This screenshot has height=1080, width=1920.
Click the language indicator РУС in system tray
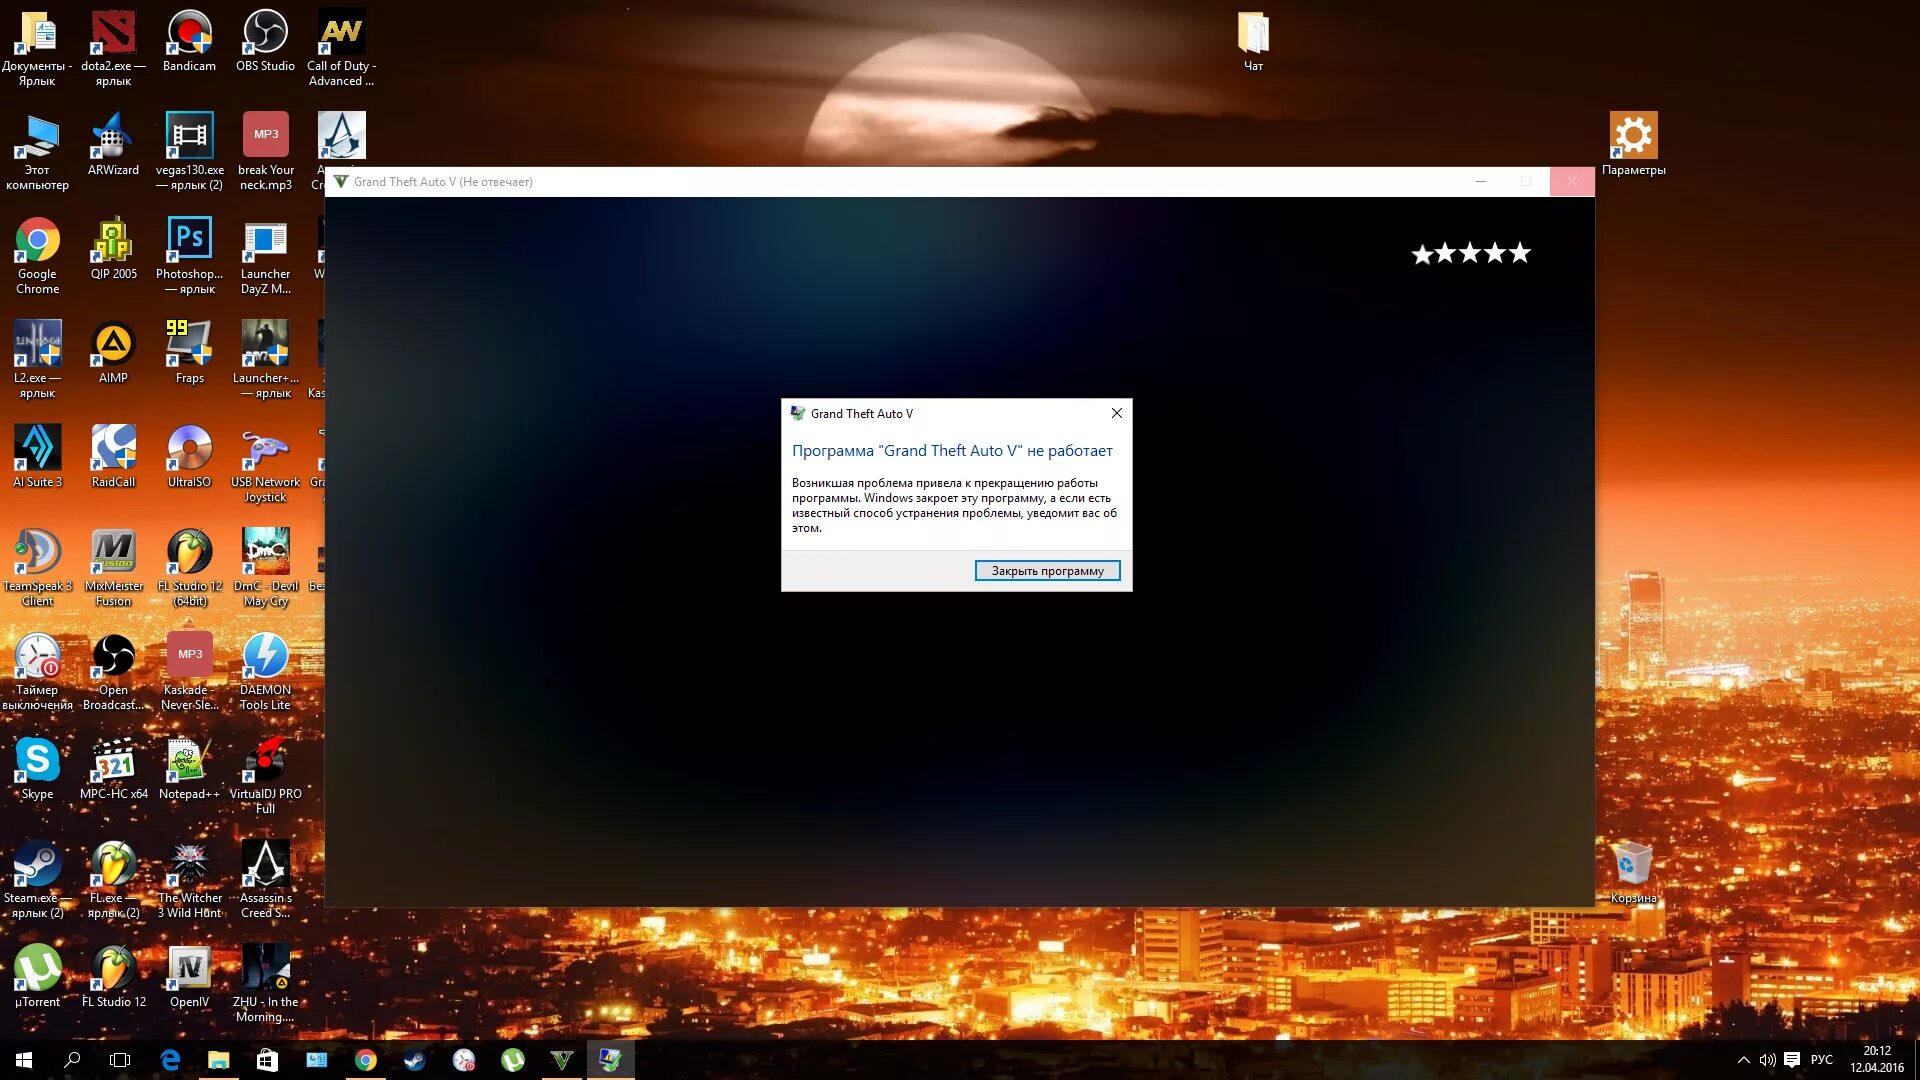[x=1825, y=1059]
